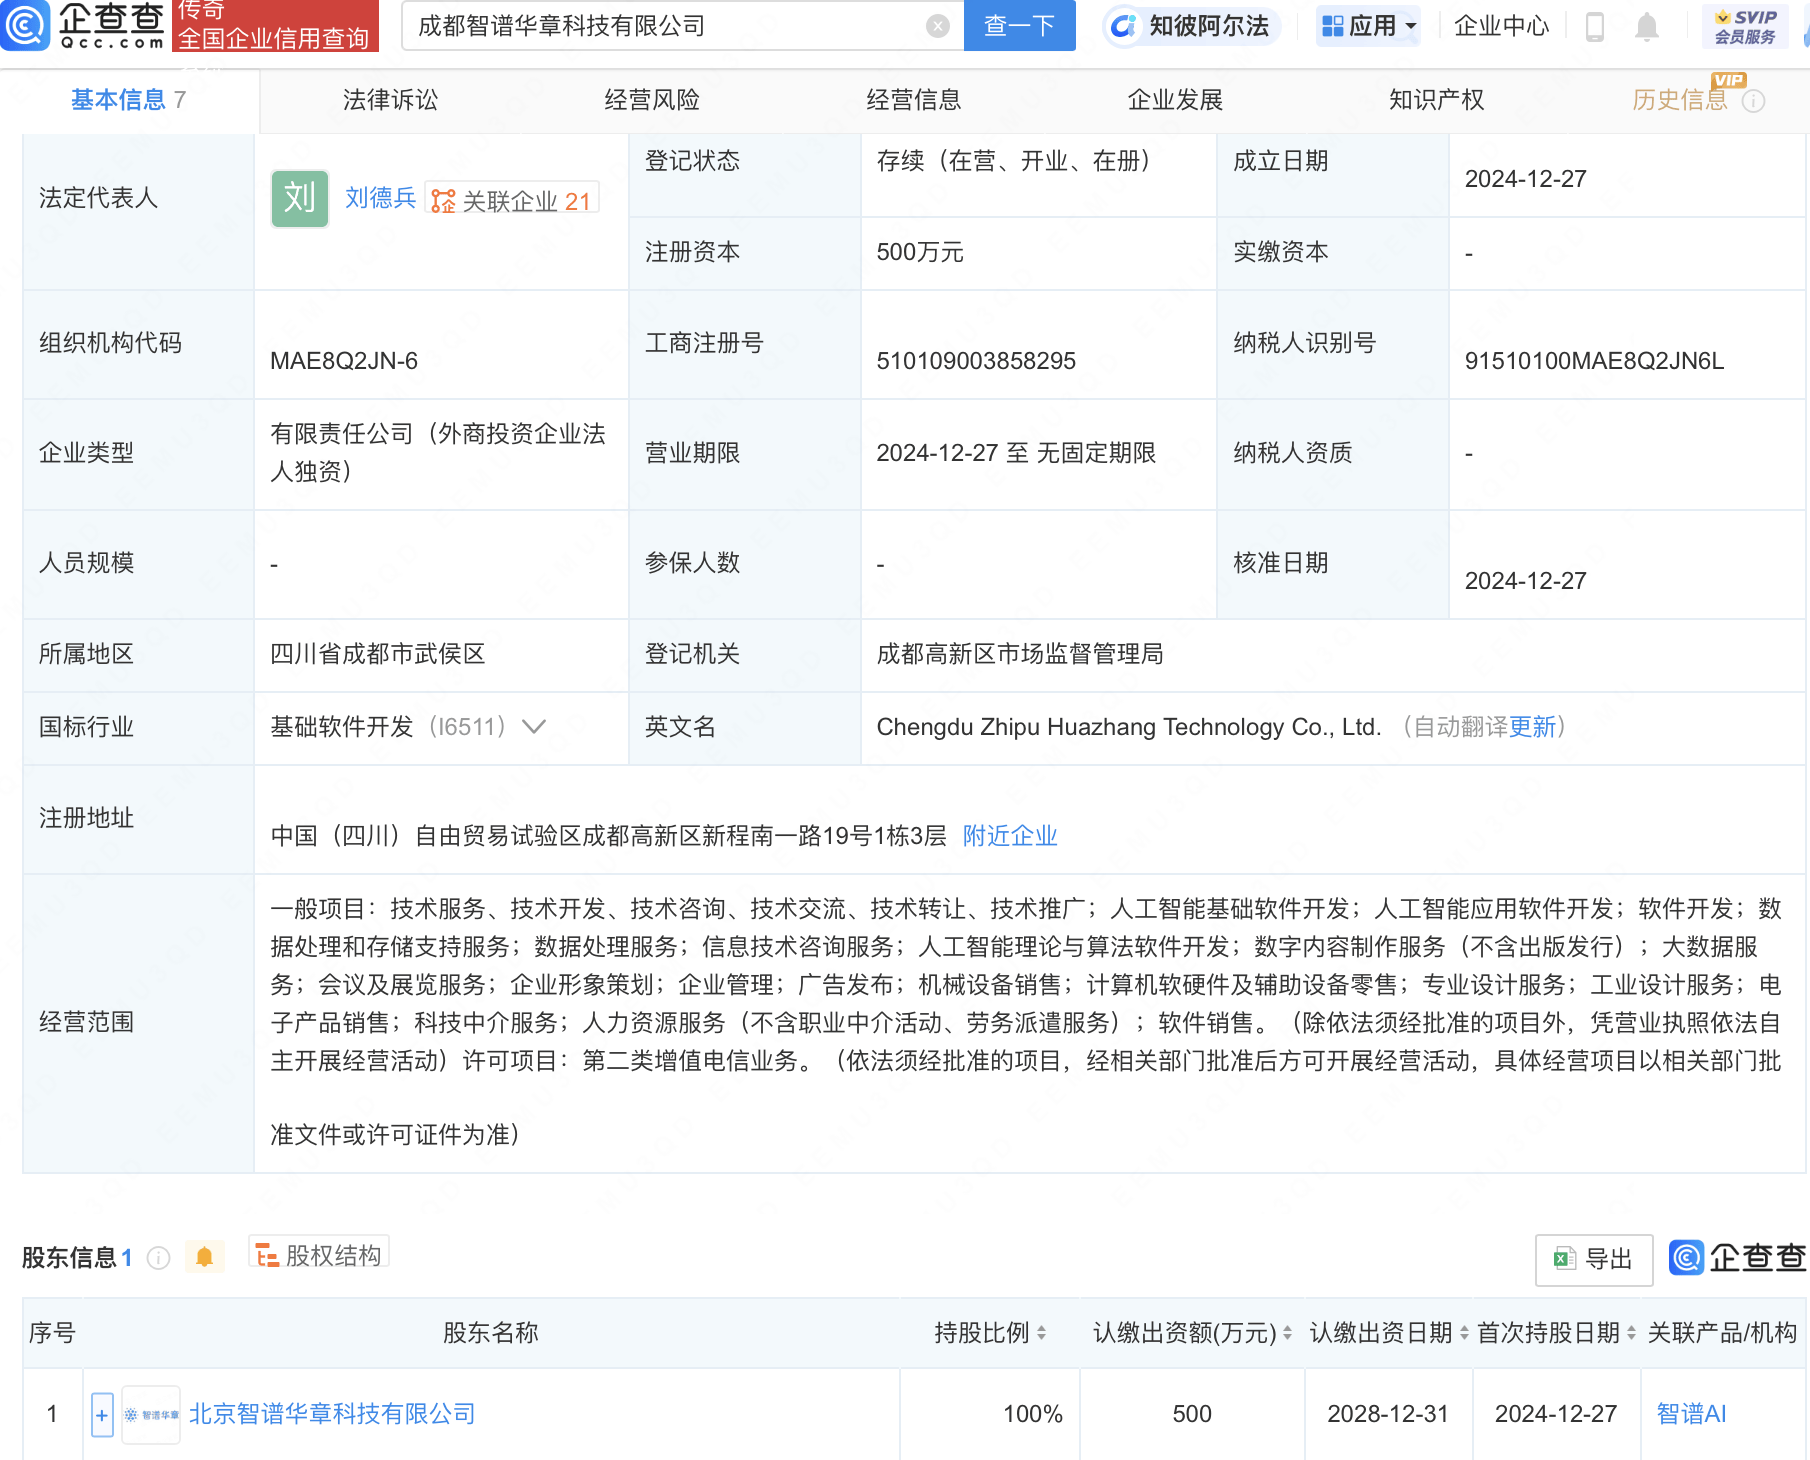Open 历史信息 VIP tab
This screenshot has height=1460, width=1810.
pos(1680,99)
